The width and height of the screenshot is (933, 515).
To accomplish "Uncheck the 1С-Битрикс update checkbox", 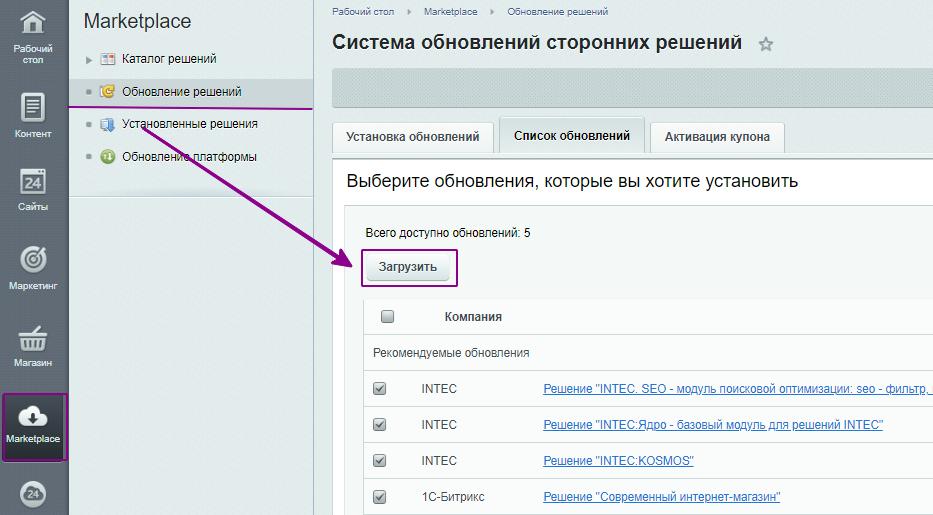I will [380, 497].
